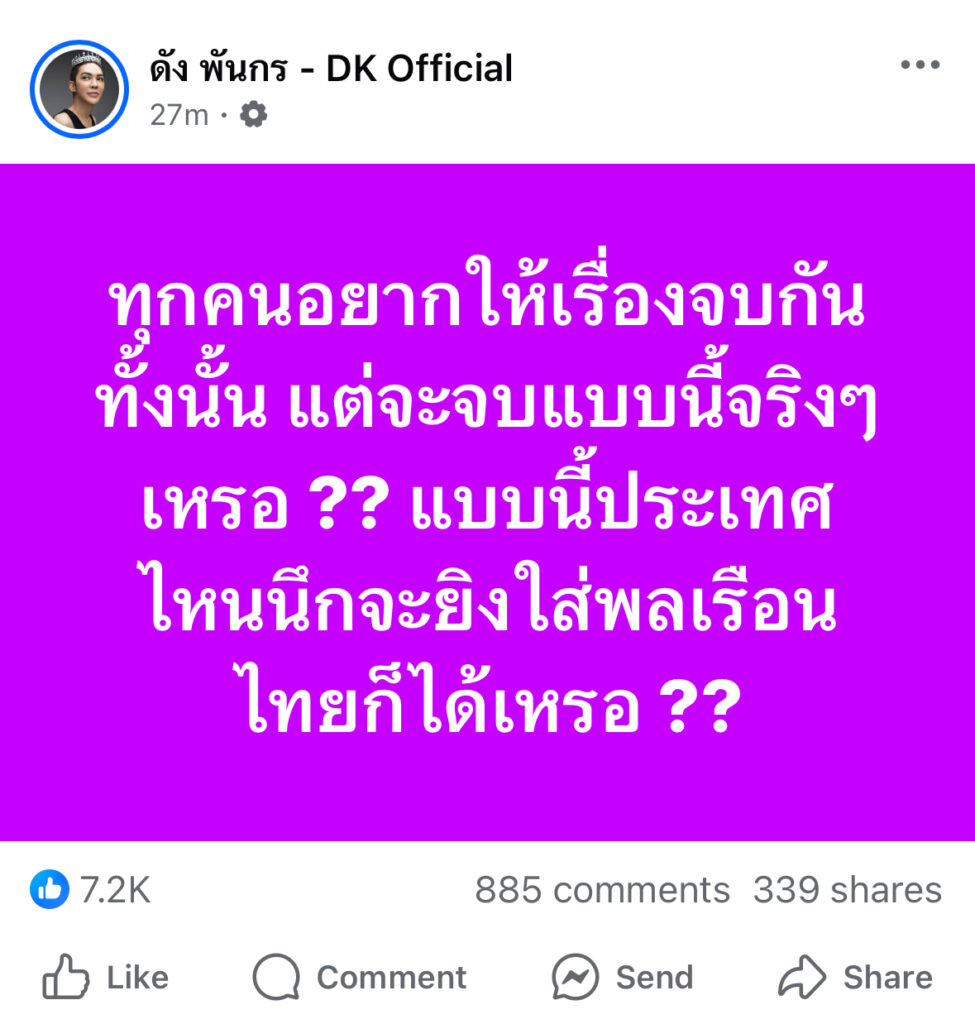Screen dimensions: 975x1024
Task: Open the ดัง พันกร - DK Official page name
Action: point(331,69)
